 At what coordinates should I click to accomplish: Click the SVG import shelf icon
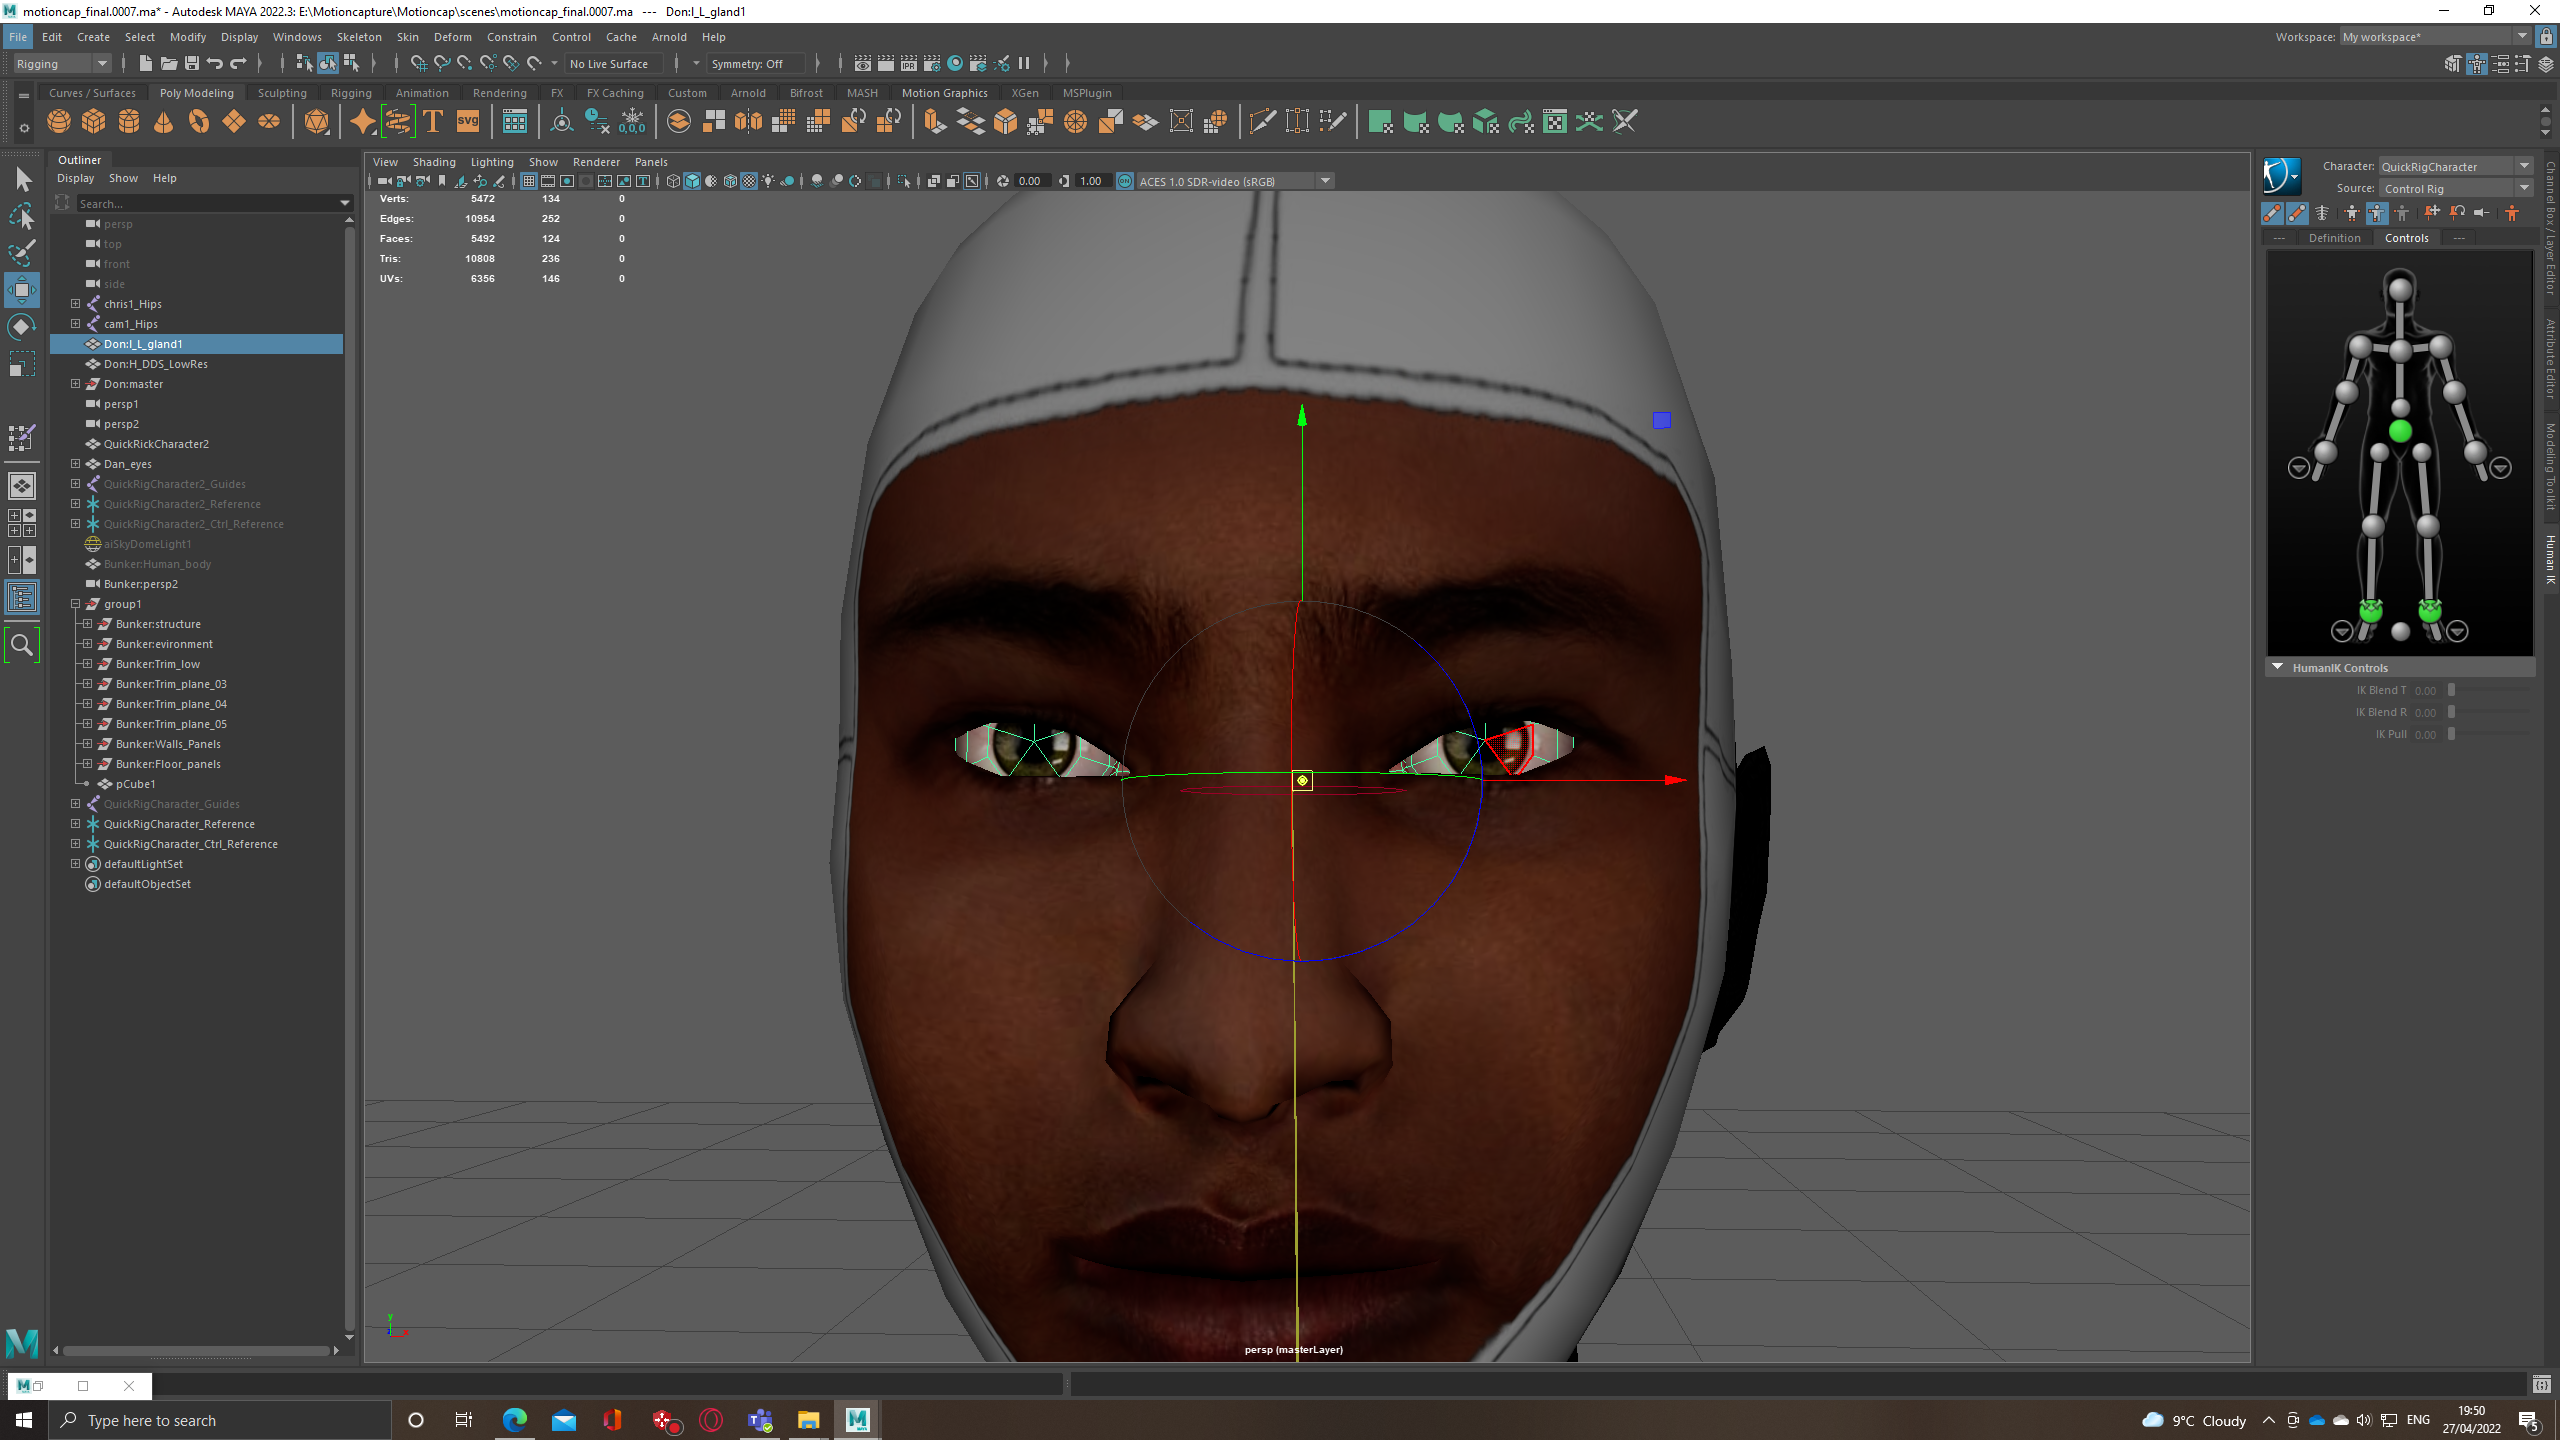pyautogui.click(x=468, y=122)
